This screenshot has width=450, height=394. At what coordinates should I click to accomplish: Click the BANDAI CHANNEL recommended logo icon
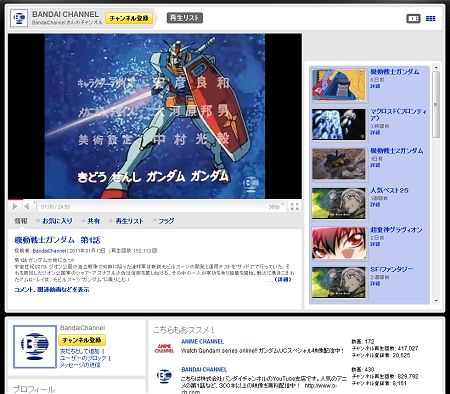click(164, 376)
